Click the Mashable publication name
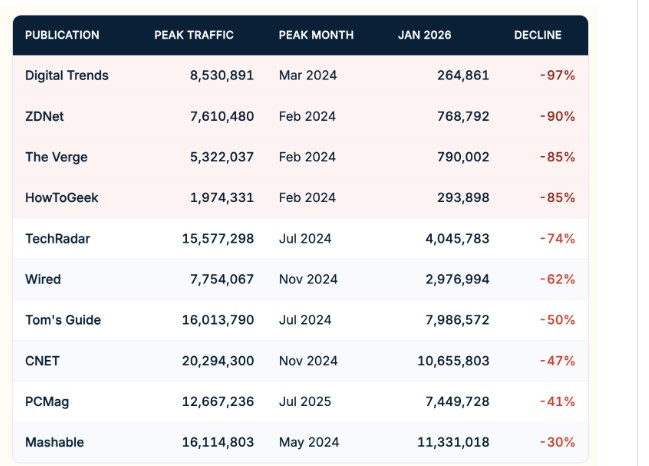The width and height of the screenshot is (649, 466). point(54,442)
